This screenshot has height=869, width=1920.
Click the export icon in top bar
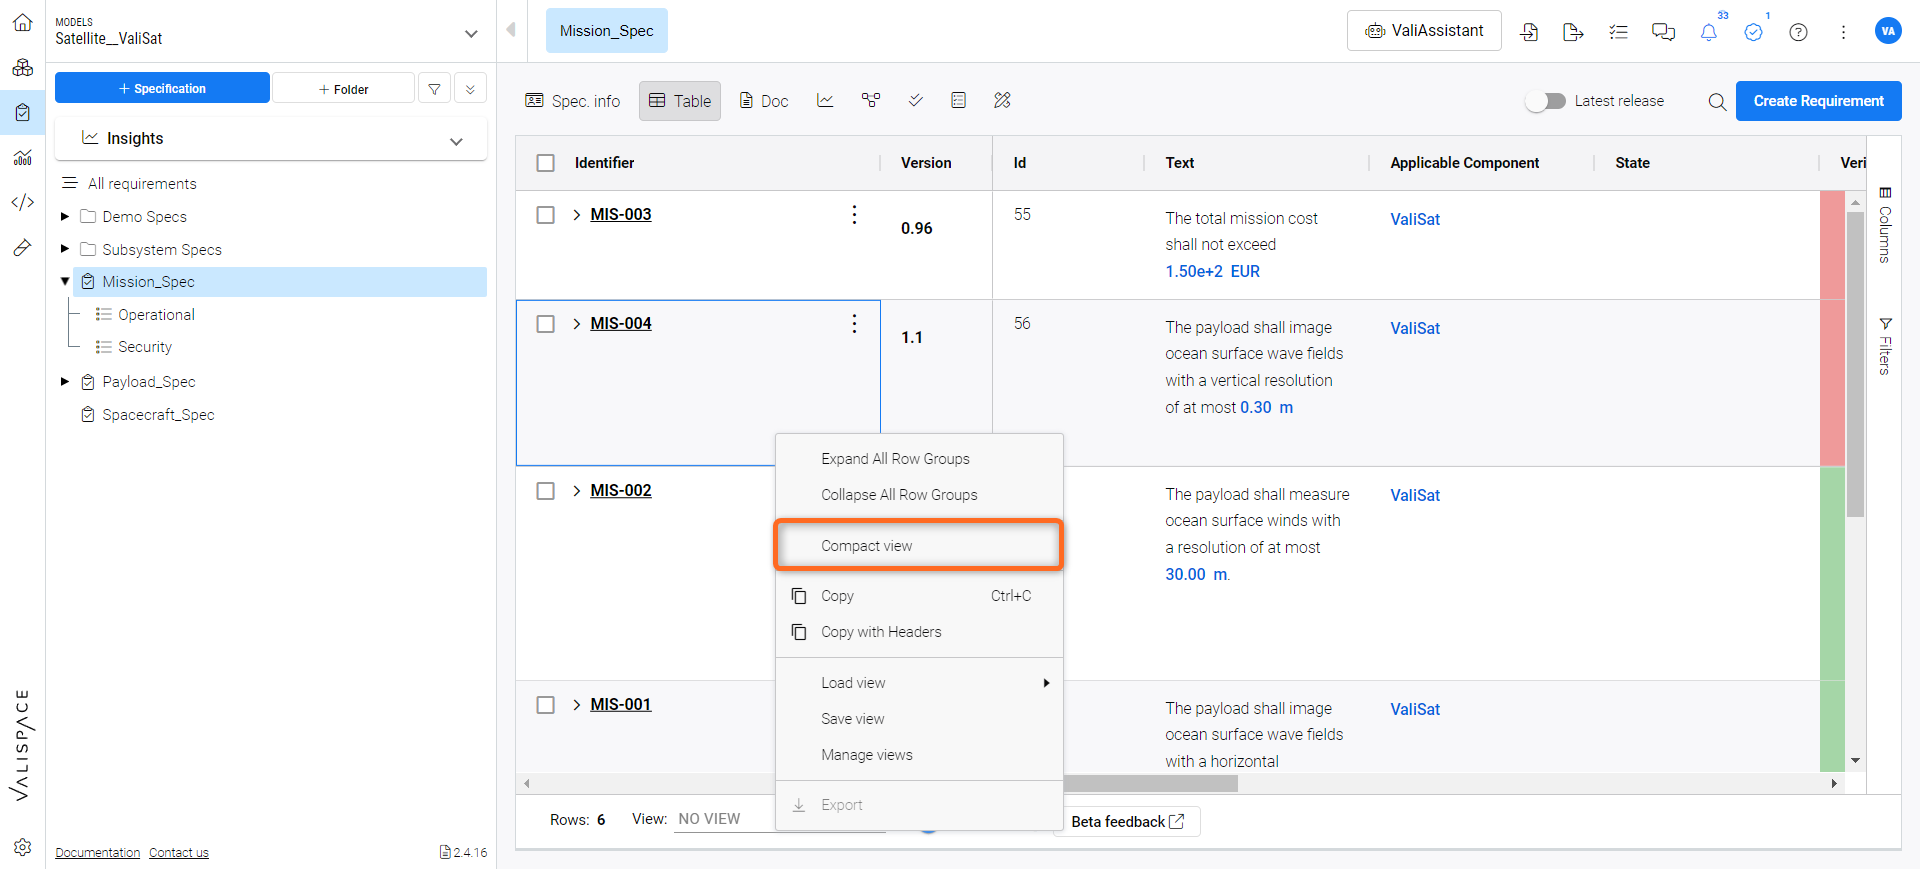1573,32
